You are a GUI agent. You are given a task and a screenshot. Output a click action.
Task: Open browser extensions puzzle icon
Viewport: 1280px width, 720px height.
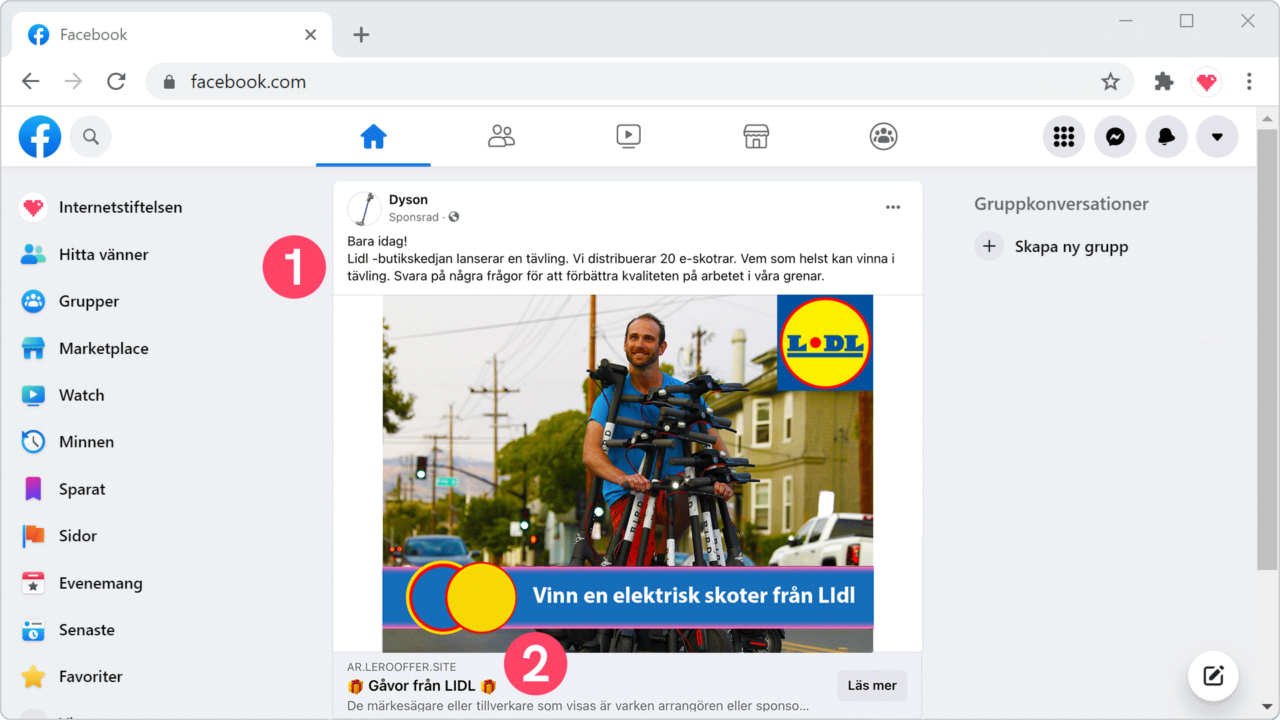click(1163, 82)
